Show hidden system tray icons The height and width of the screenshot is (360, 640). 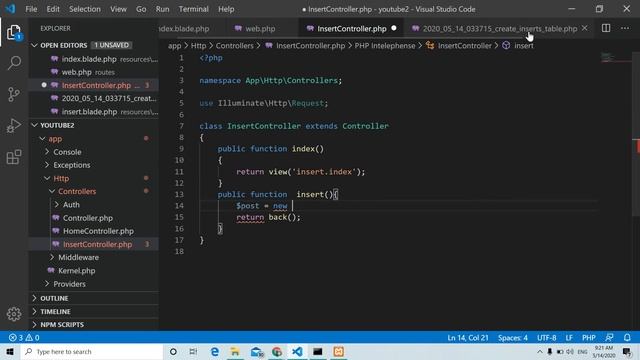point(540,351)
